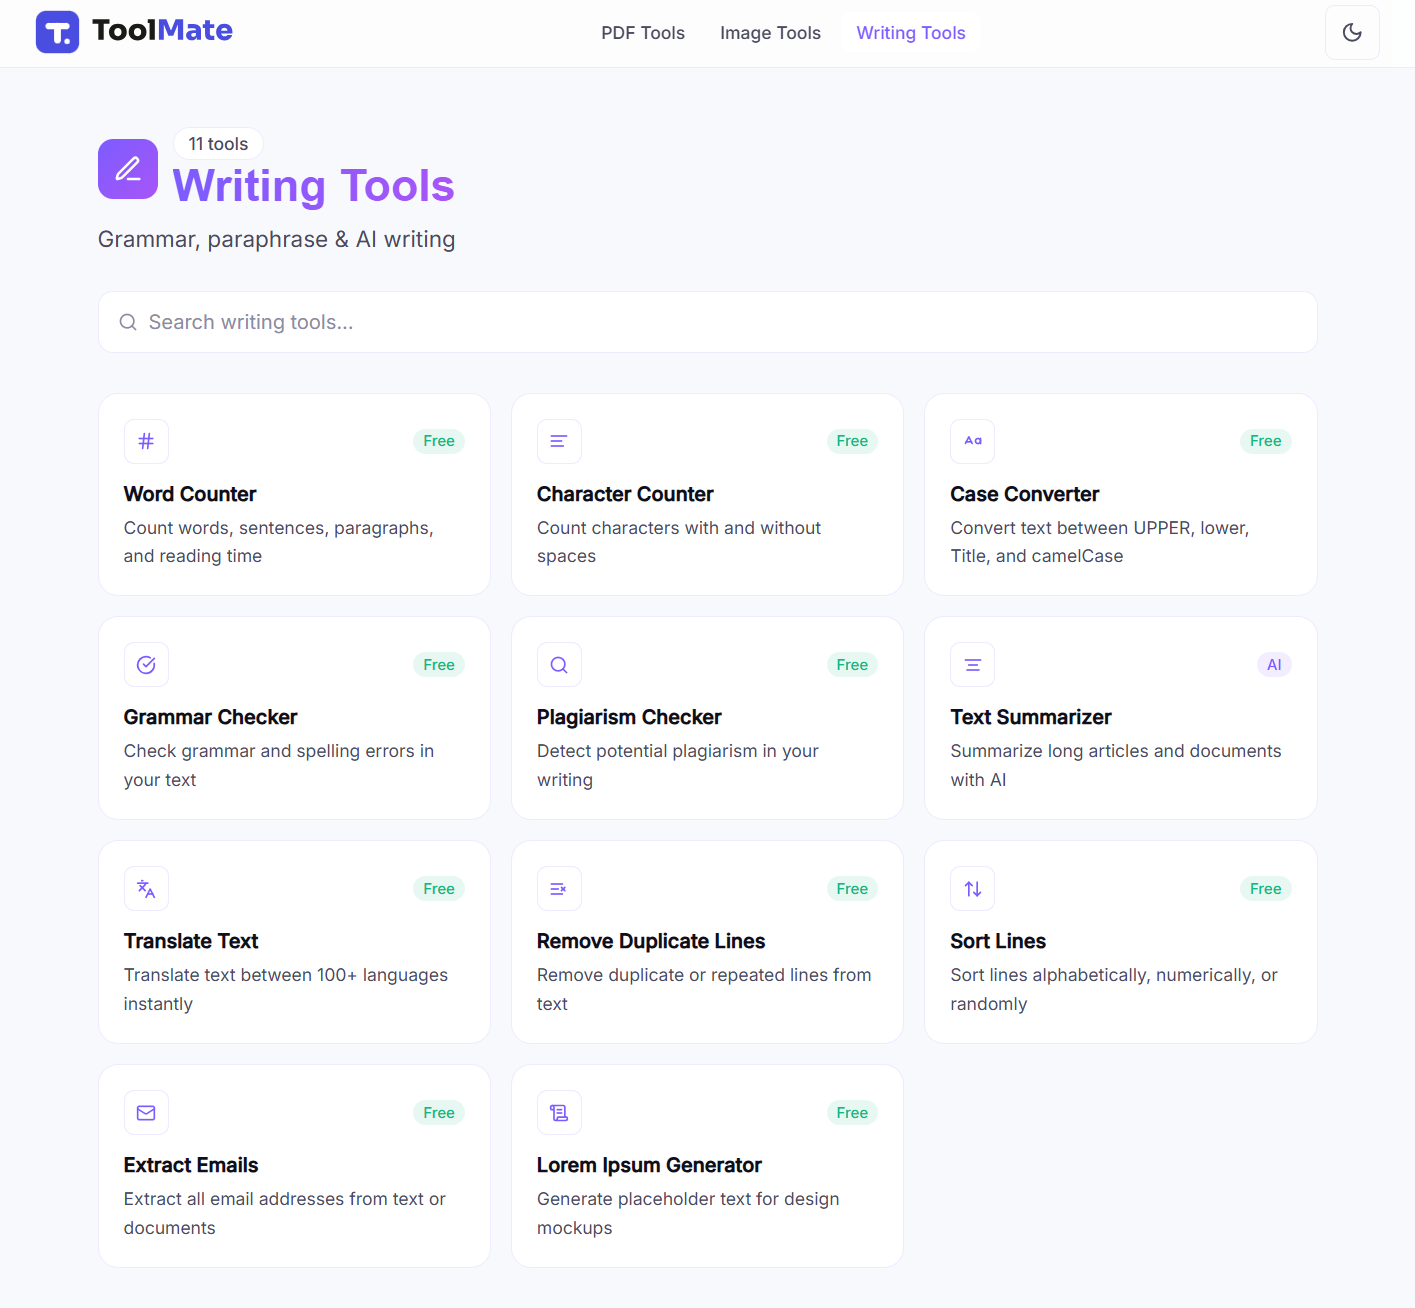Click the Free badge on Character Counter
The height and width of the screenshot is (1308, 1415).
coord(852,441)
